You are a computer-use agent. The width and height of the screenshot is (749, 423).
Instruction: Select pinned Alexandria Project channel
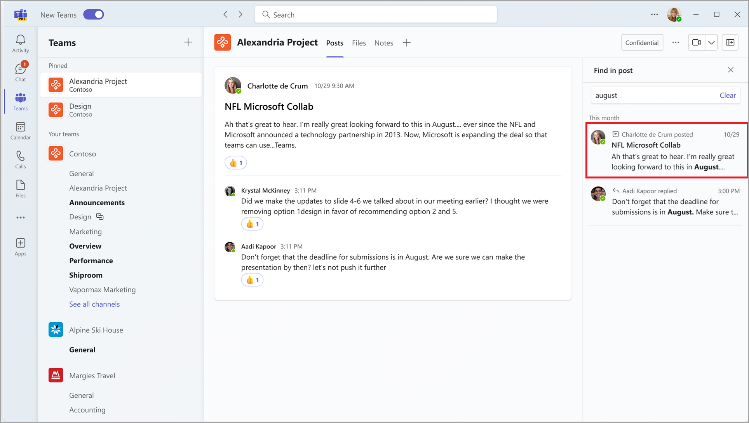[x=121, y=85]
